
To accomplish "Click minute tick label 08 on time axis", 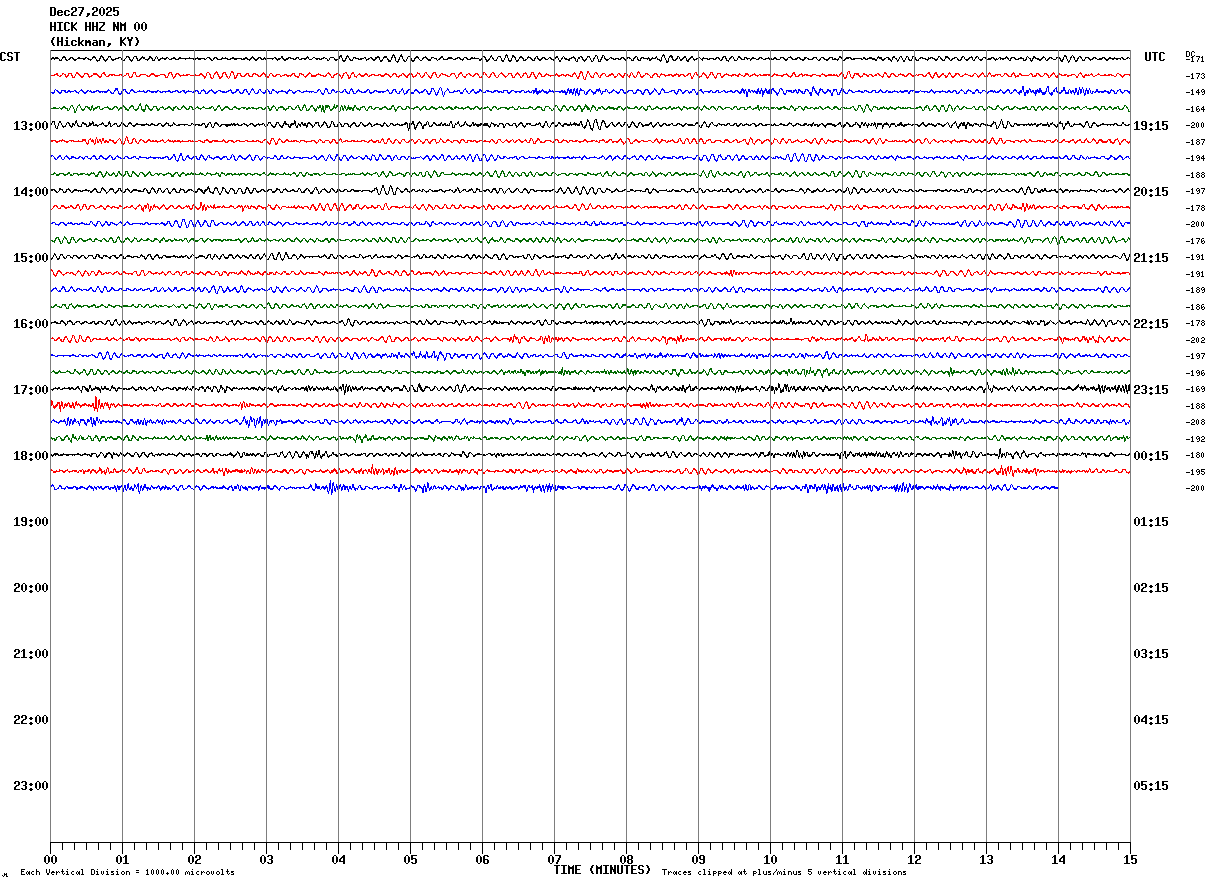I will 627,860.
